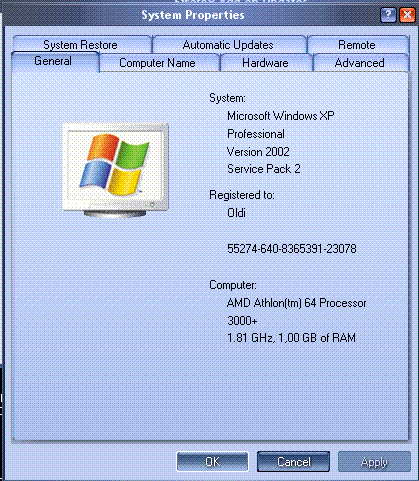419x481 pixels.
Task: Click the question mark help button
Action: click(388, 15)
